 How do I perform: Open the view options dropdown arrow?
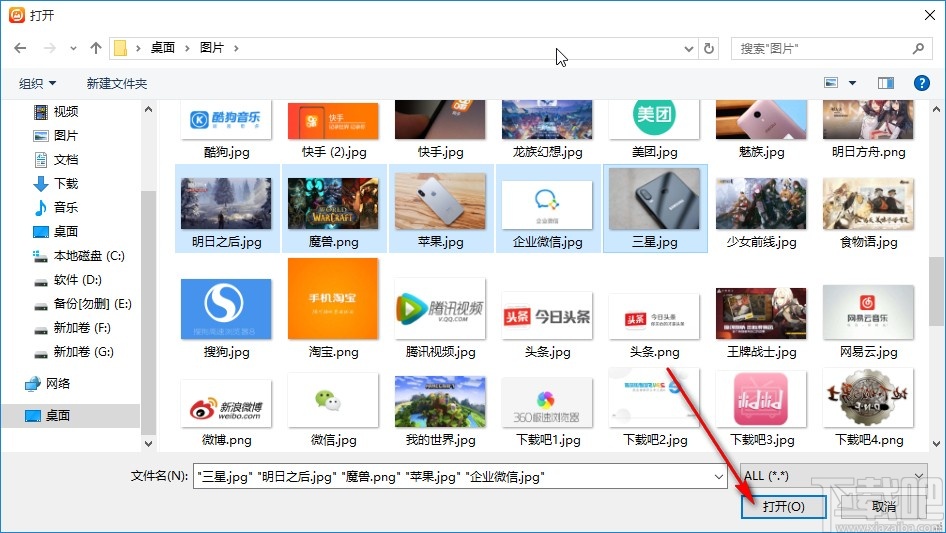[x=852, y=83]
